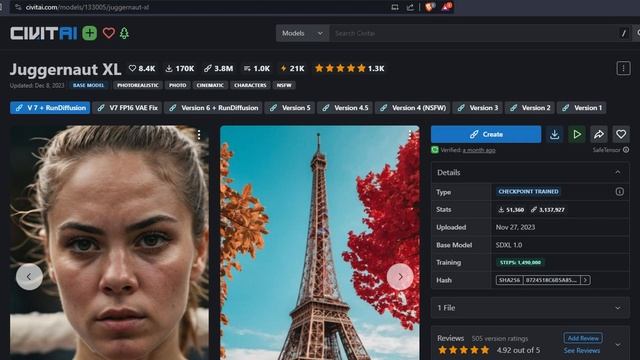Click the 8.4K likes heart stat

point(142,69)
